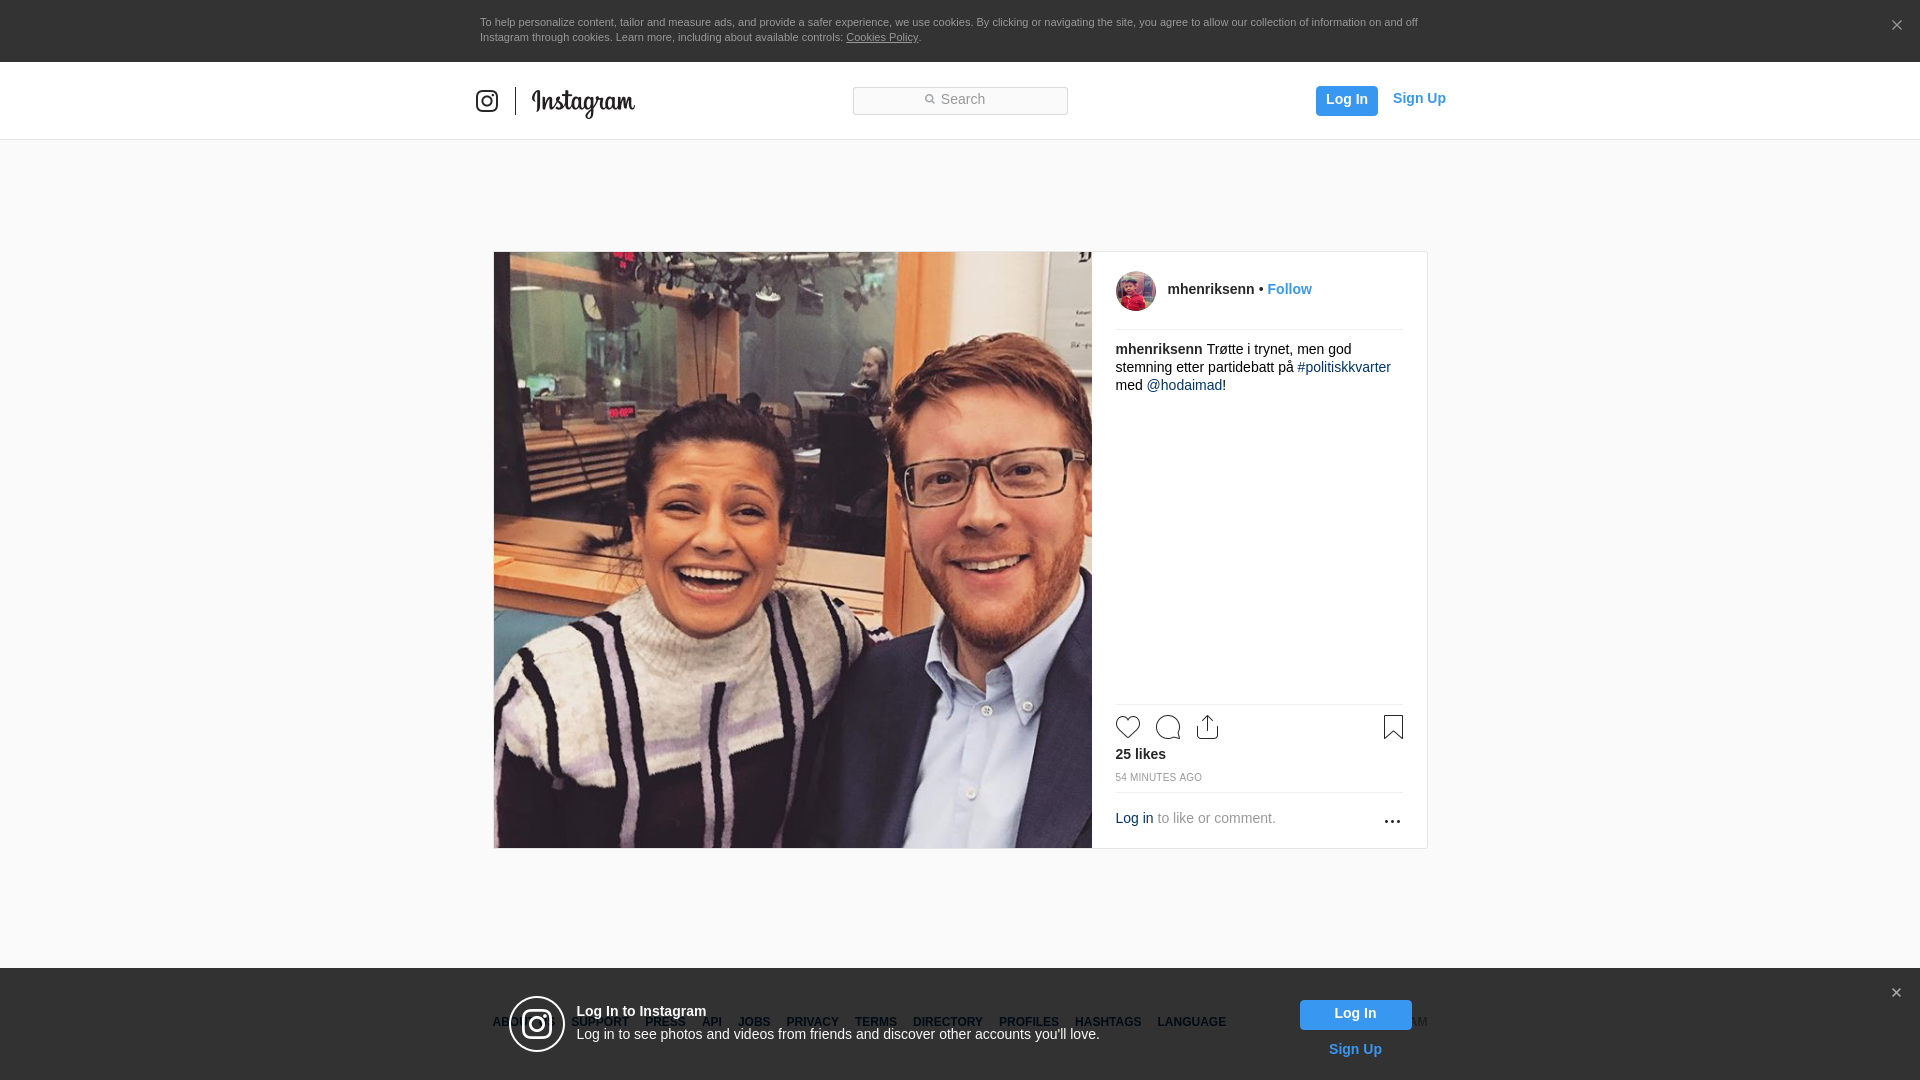The width and height of the screenshot is (1920, 1080).
Task: Open the three-dot more options menu
Action: 1392,821
